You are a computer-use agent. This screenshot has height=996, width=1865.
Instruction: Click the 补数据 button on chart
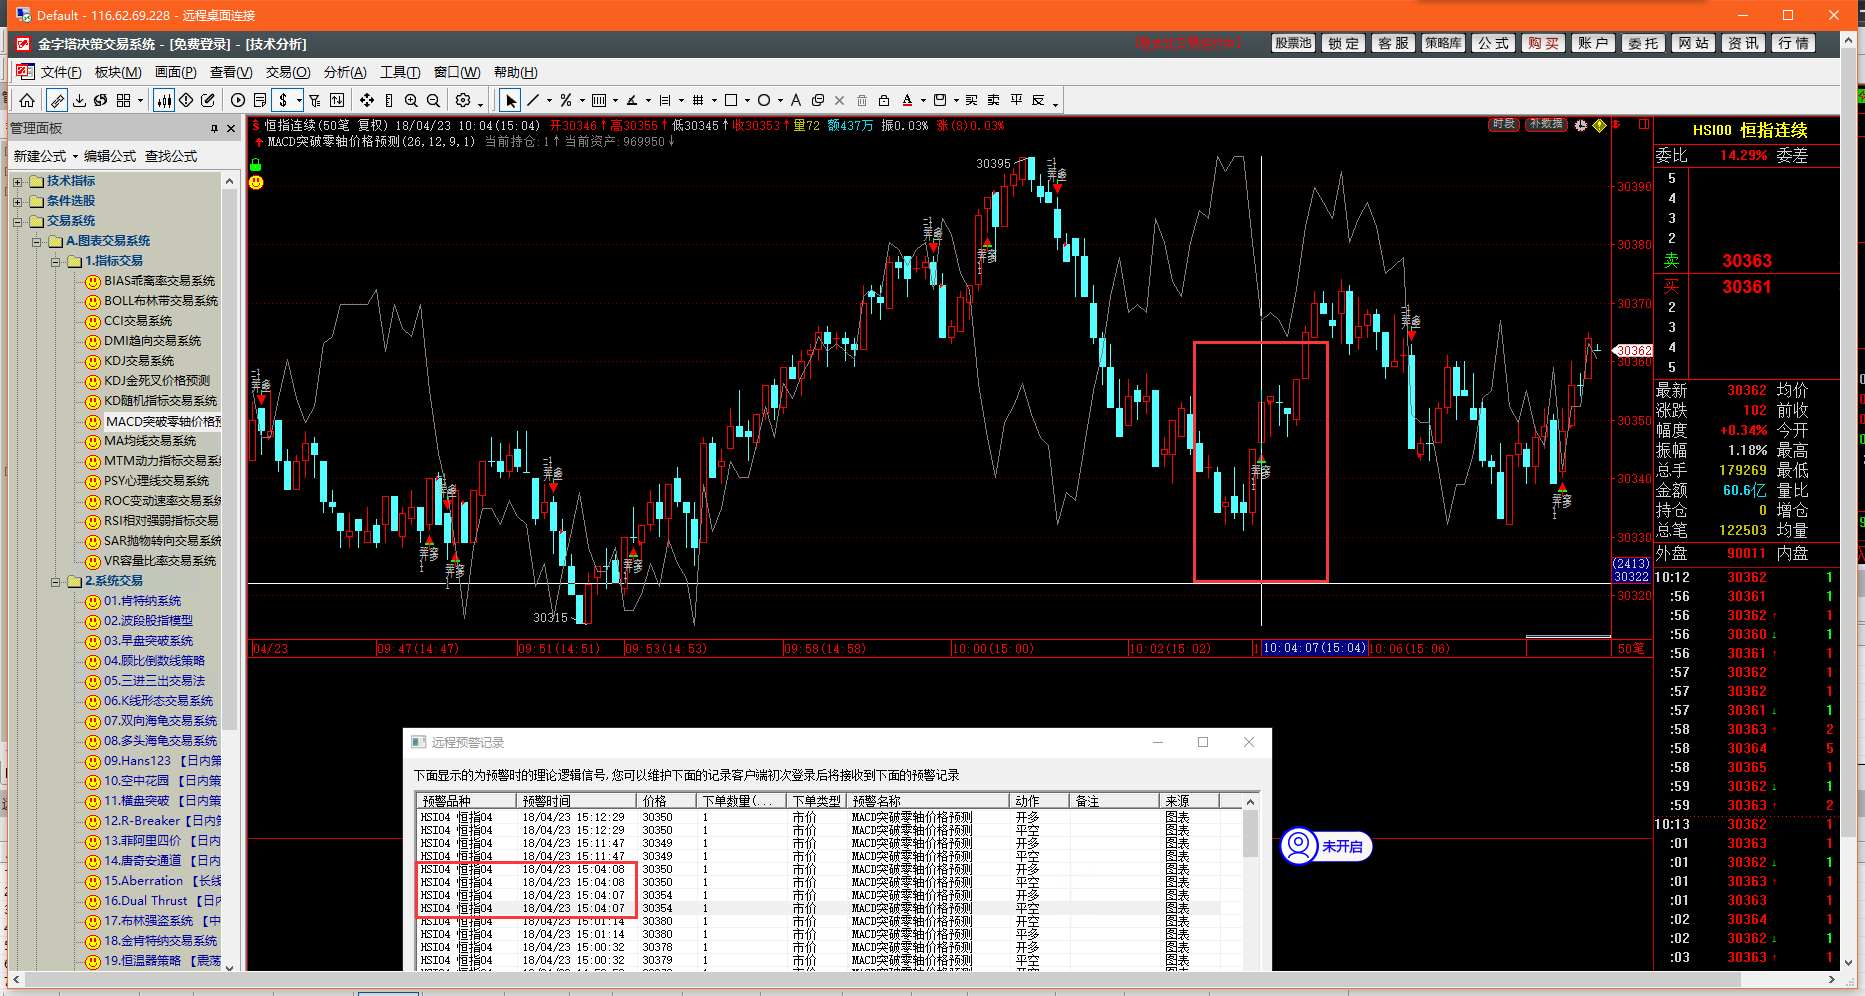click(x=1545, y=125)
